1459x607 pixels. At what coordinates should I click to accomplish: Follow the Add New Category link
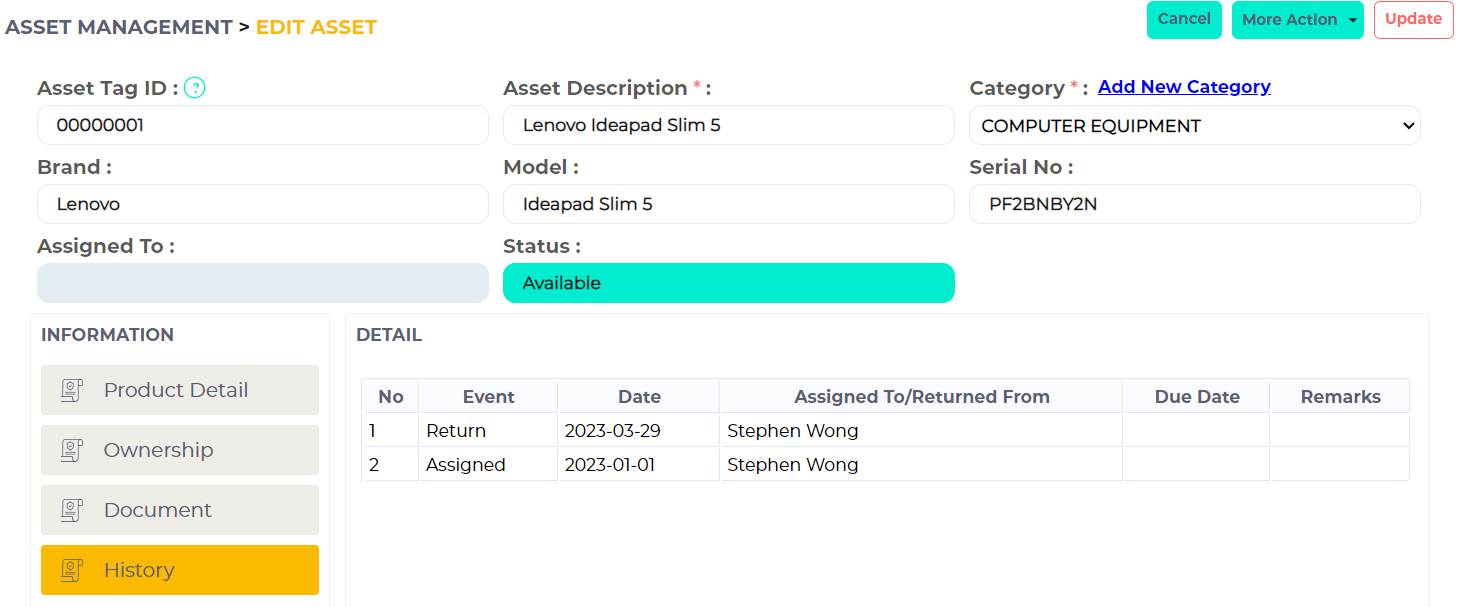coord(1184,87)
